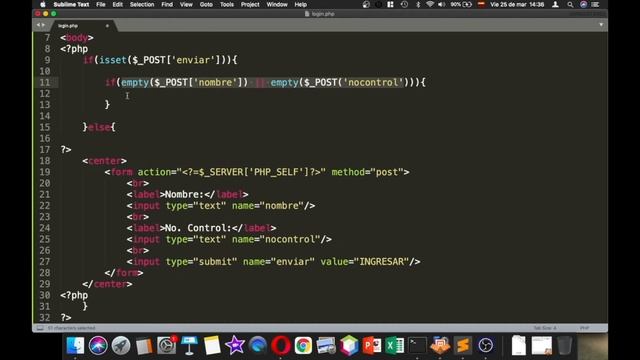
Task: Launch Siri from the Dock
Action: [98, 345]
